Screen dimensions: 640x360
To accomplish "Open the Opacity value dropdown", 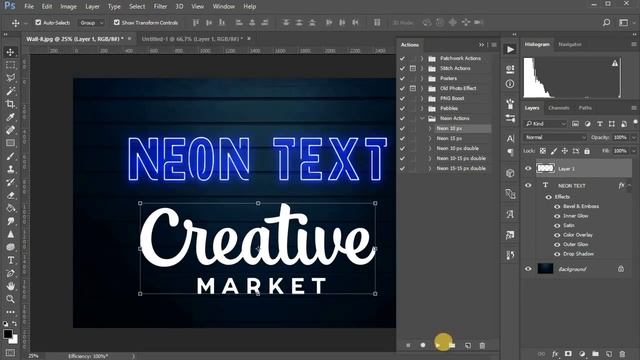I will pyautogui.click(x=634, y=137).
